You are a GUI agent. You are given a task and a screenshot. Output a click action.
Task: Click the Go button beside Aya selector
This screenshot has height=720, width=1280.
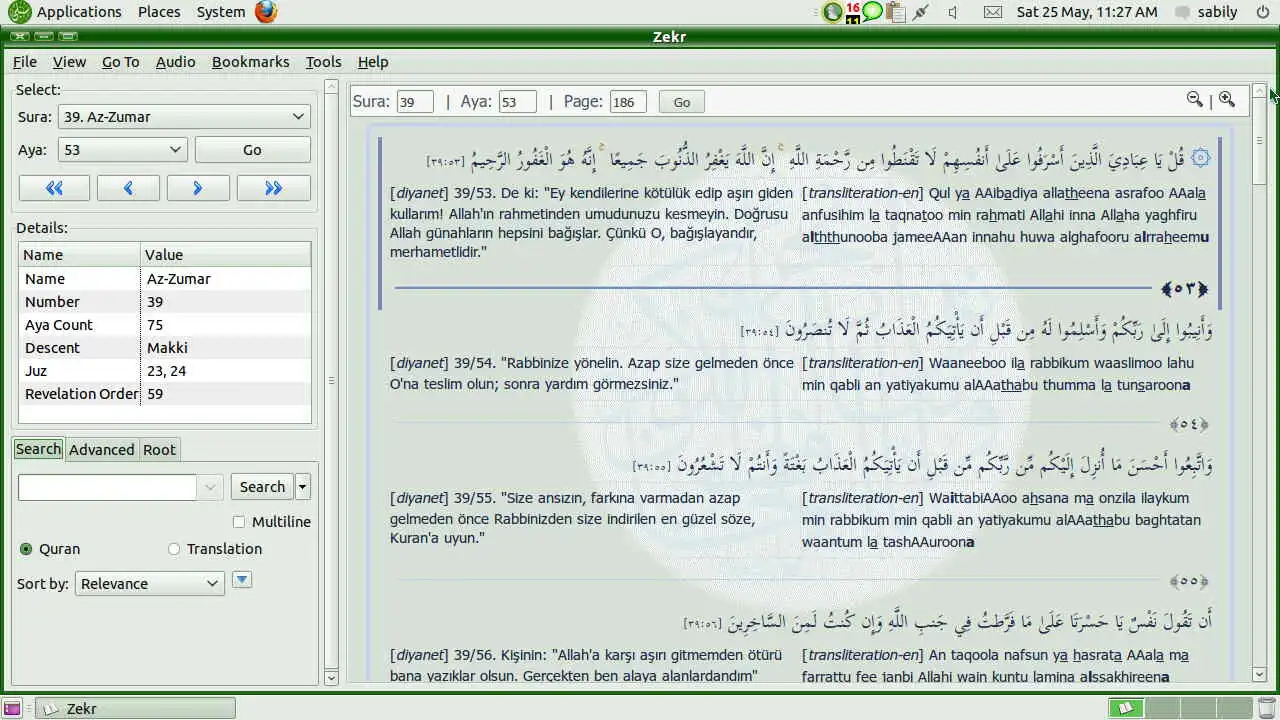pyautogui.click(x=252, y=150)
